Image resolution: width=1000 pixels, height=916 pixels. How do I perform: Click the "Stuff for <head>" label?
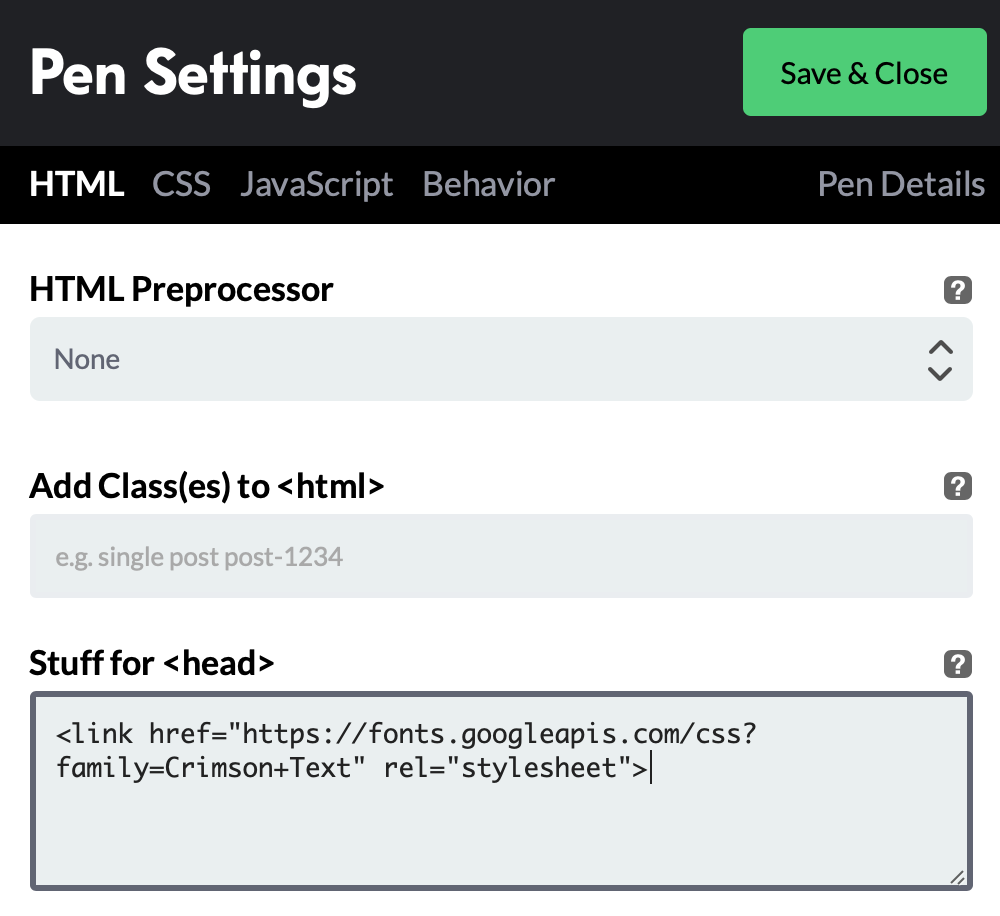click(x=152, y=662)
